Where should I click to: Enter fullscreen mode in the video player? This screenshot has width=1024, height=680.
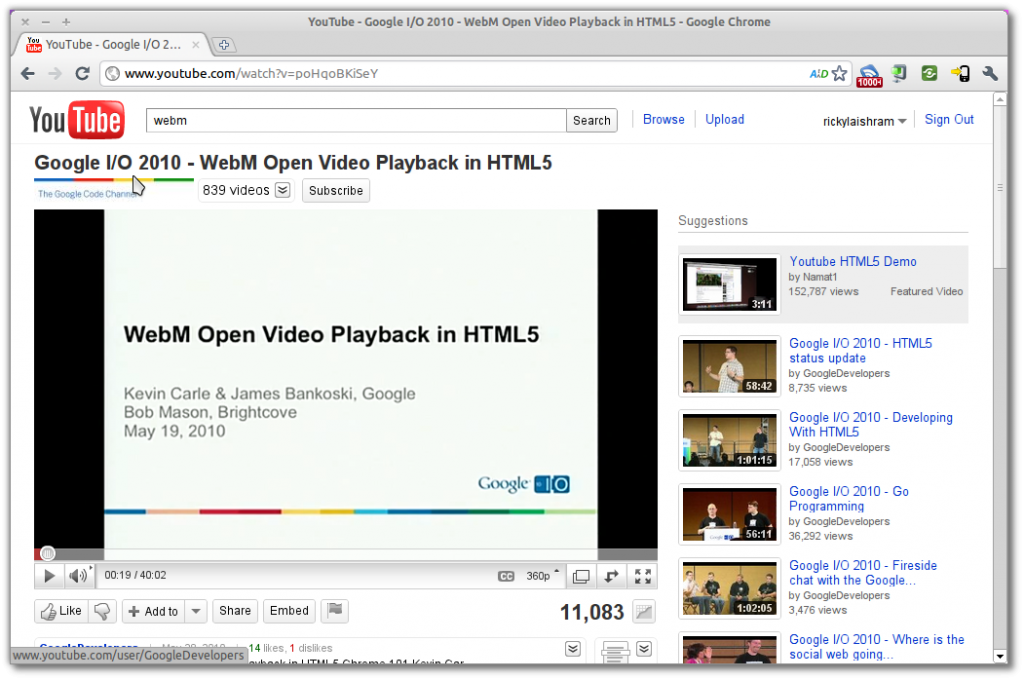(x=643, y=576)
